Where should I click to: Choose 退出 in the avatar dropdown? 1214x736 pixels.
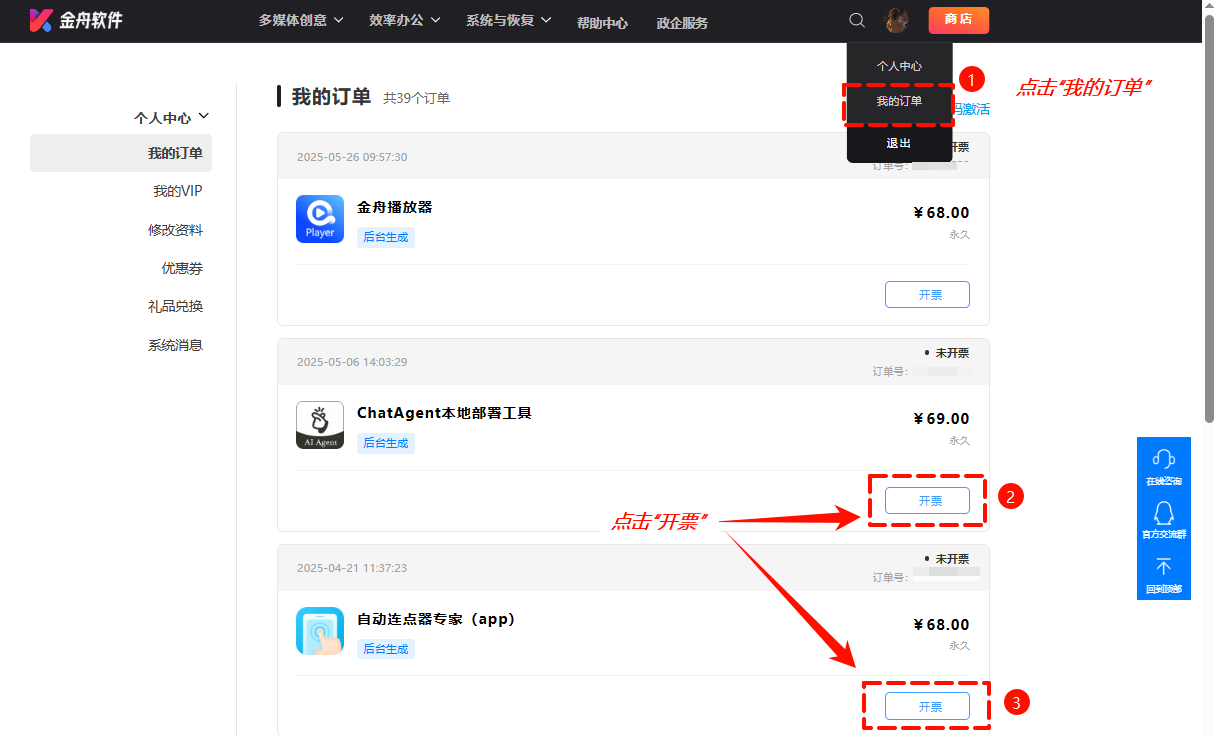click(x=899, y=143)
